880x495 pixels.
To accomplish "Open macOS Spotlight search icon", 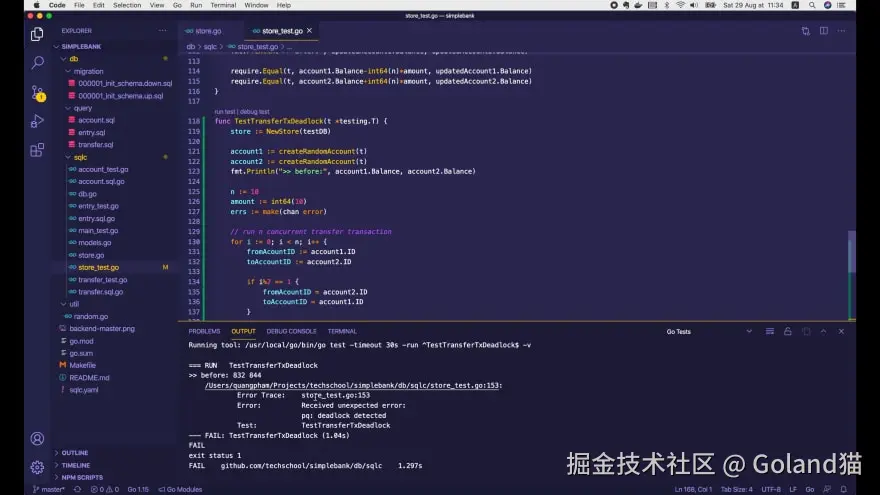I will (x=812, y=5).
